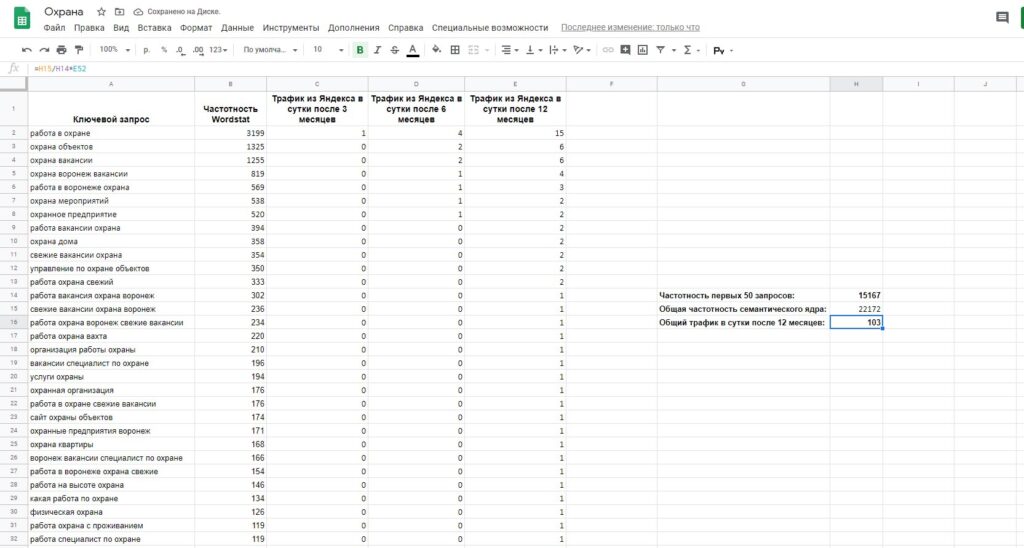
Task: Open the zoom 100% dropdown
Action: (112, 49)
